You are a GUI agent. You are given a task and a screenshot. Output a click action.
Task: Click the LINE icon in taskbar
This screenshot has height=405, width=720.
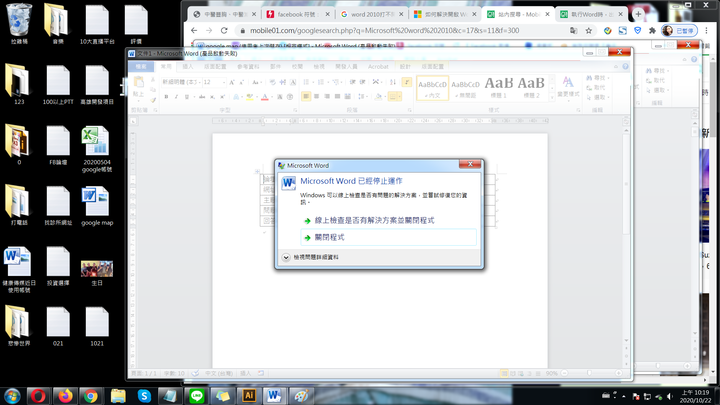point(197,396)
